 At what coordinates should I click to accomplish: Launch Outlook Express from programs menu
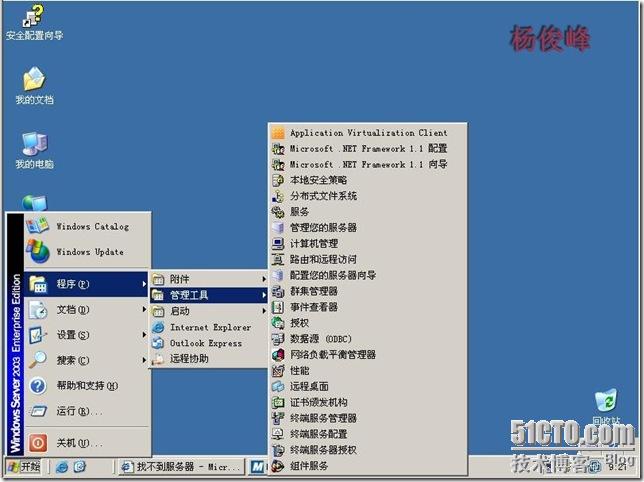pos(209,343)
